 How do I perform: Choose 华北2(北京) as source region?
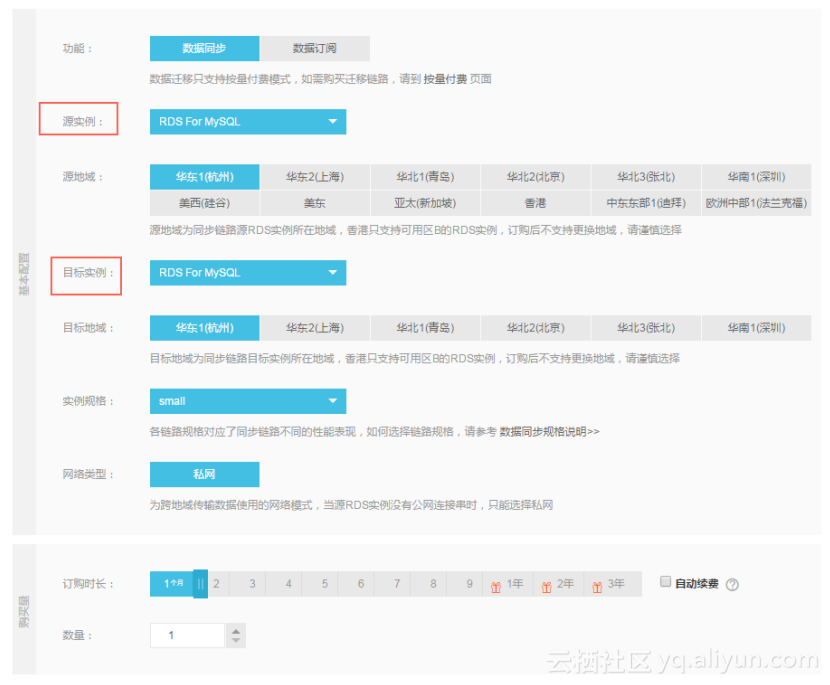536,176
